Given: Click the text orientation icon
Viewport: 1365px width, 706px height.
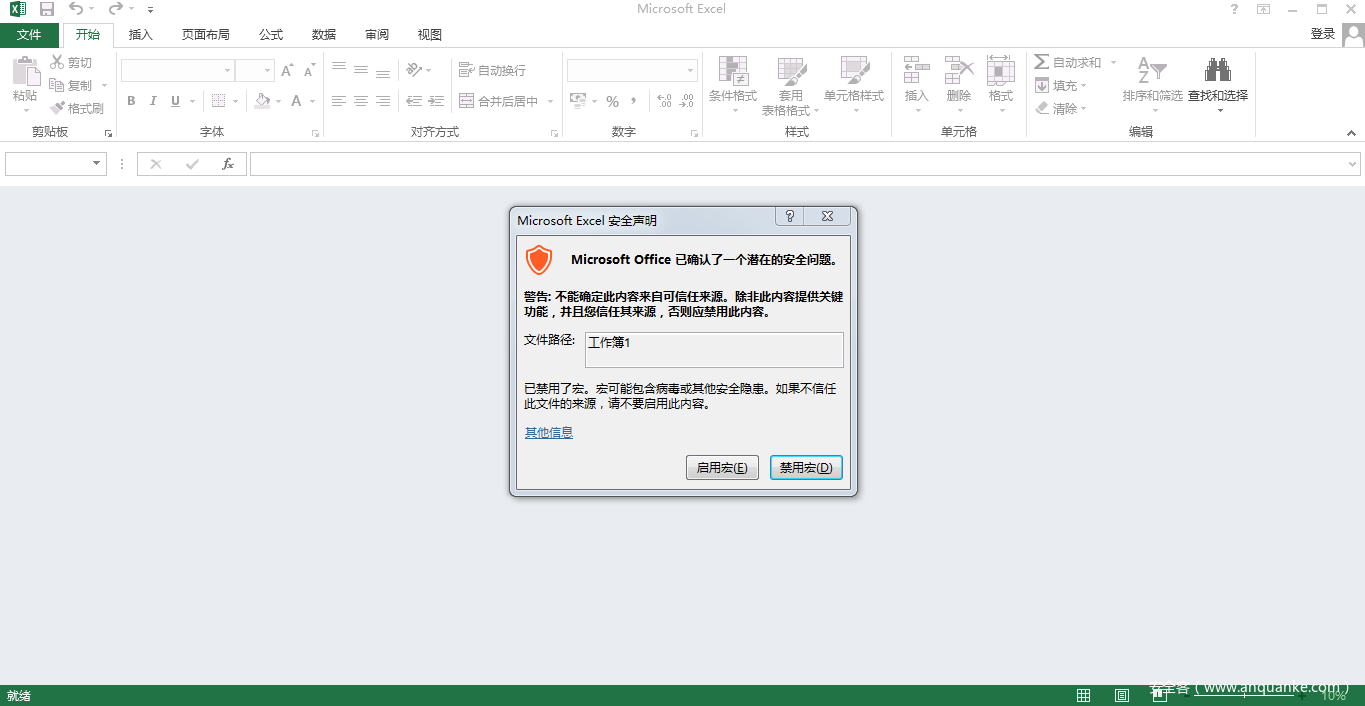Looking at the screenshot, I should click(x=414, y=70).
